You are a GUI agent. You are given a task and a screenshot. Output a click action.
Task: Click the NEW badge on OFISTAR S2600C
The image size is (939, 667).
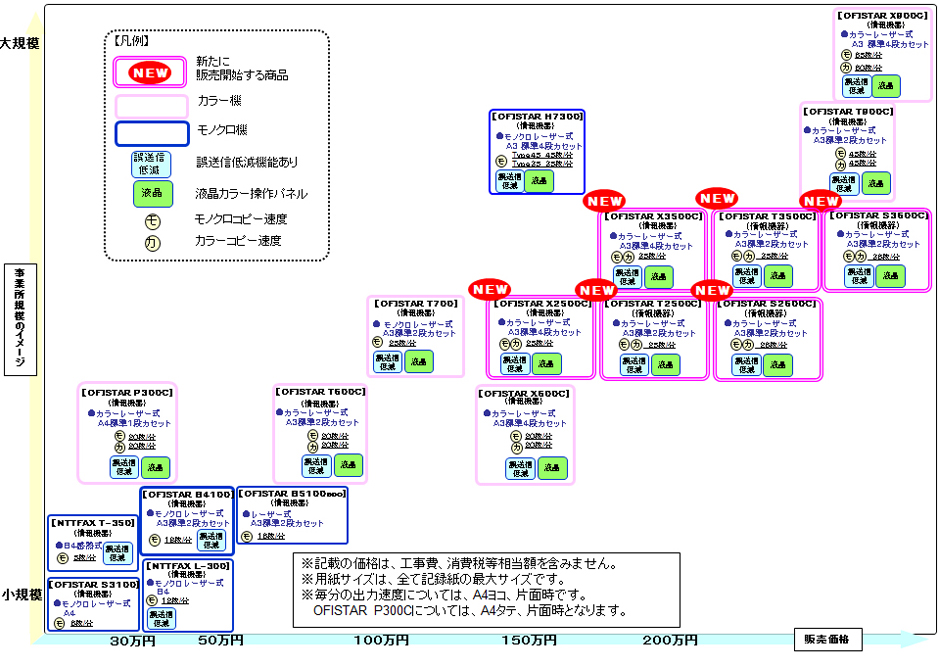point(711,290)
